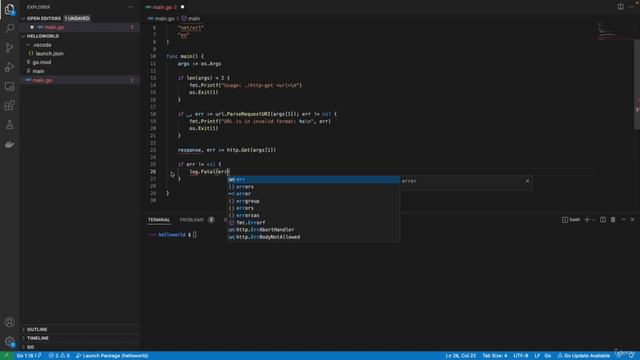Click the errors and warnings status indicator
640x360 pixels.
tap(59, 356)
